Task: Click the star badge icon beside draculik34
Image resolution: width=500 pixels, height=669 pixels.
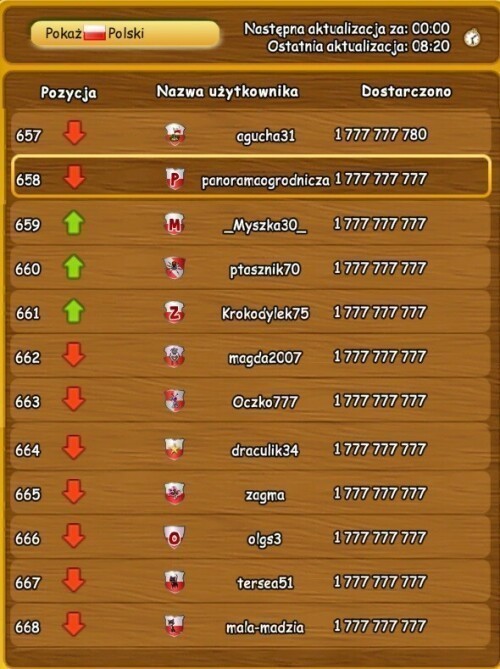Action: point(174,449)
